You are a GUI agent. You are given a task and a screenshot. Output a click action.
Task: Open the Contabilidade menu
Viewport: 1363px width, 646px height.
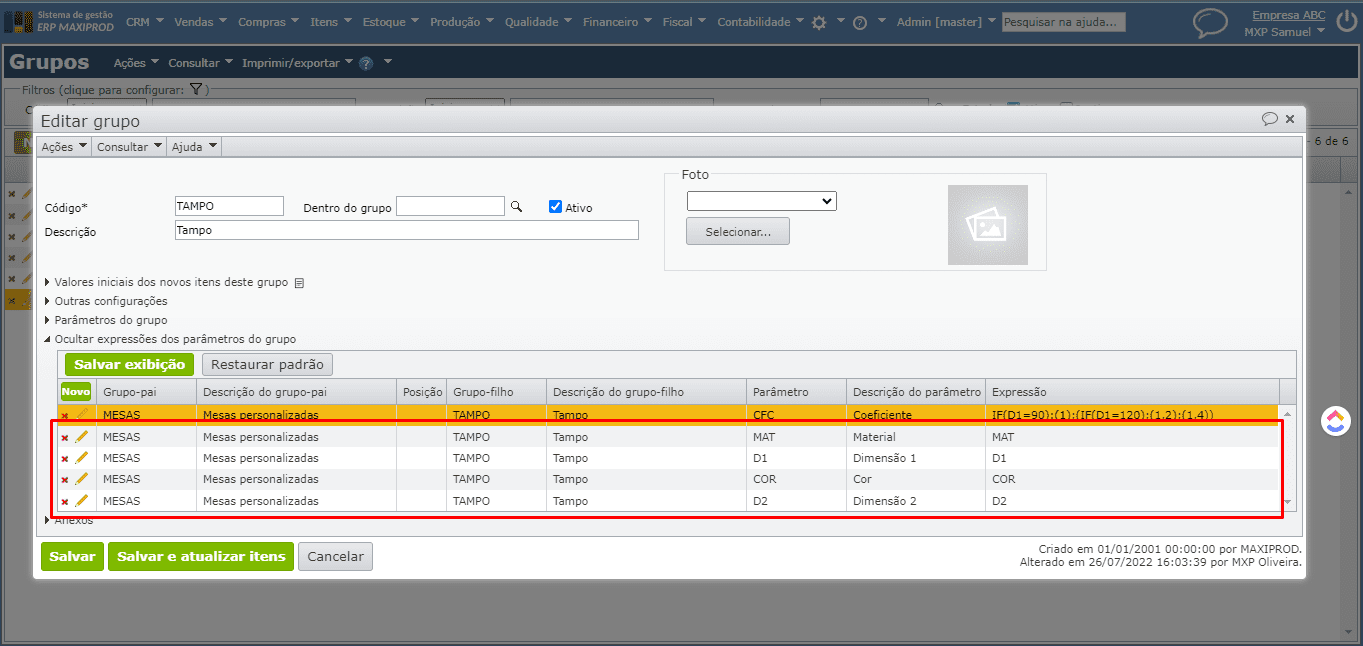pos(761,22)
